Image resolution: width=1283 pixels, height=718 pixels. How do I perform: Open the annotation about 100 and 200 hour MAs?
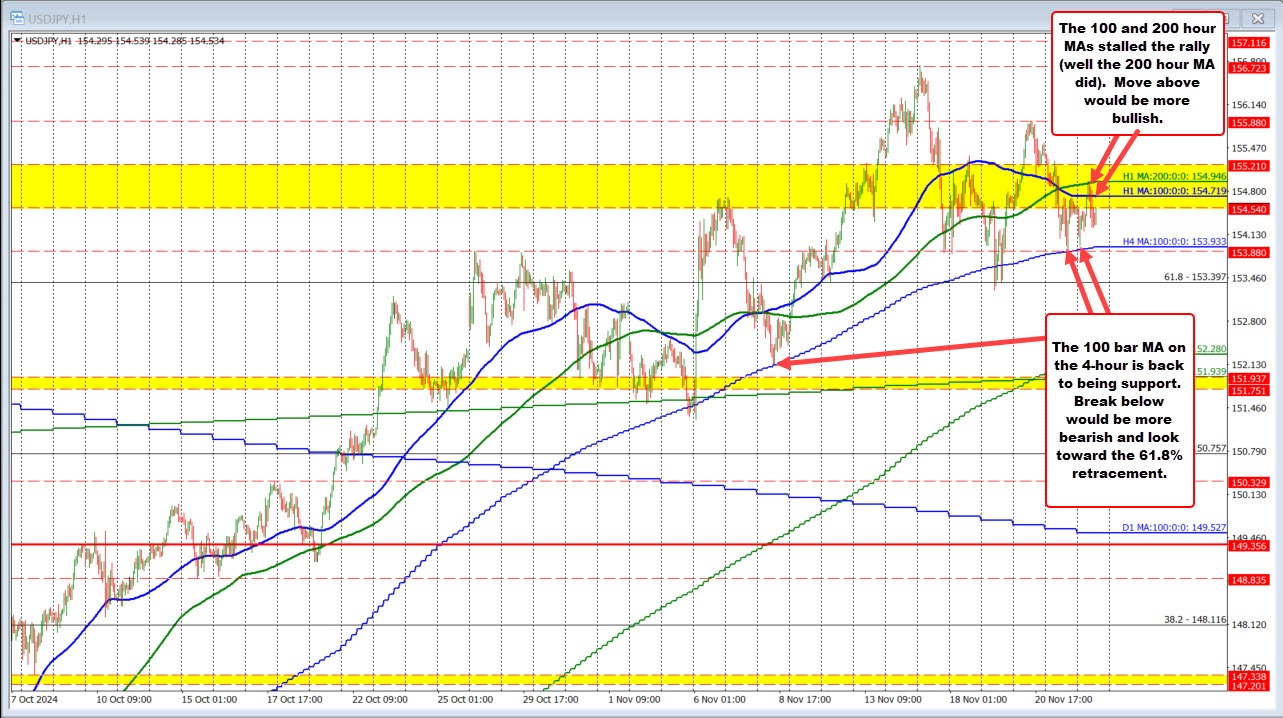click(1137, 72)
